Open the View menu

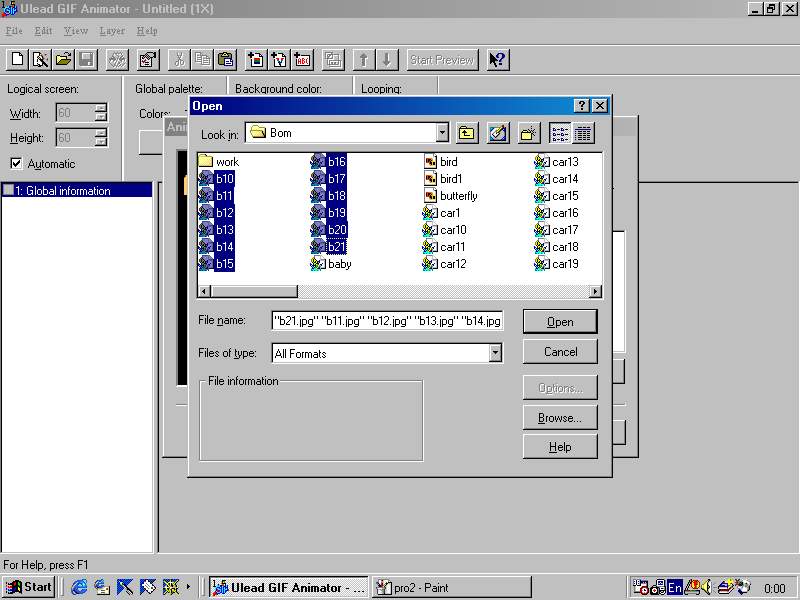point(76,31)
